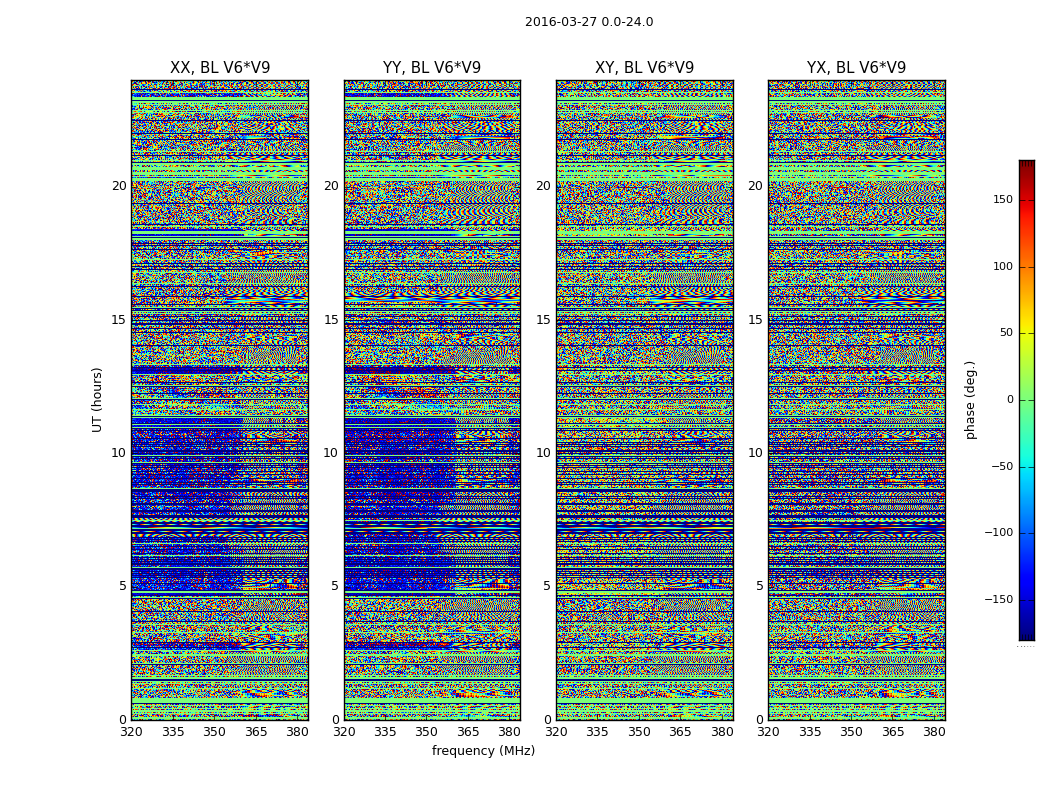The width and height of the screenshot is (1050, 800).
Task: Click y-tick '5' beside the XY panel
Action: [547, 586]
